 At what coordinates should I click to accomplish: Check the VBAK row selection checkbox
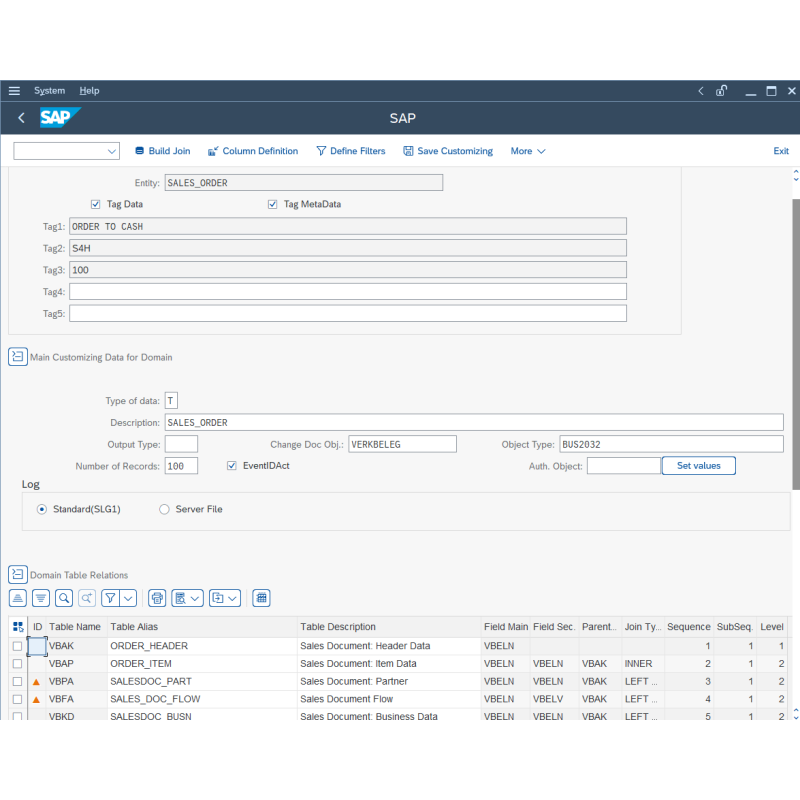click(17, 646)
